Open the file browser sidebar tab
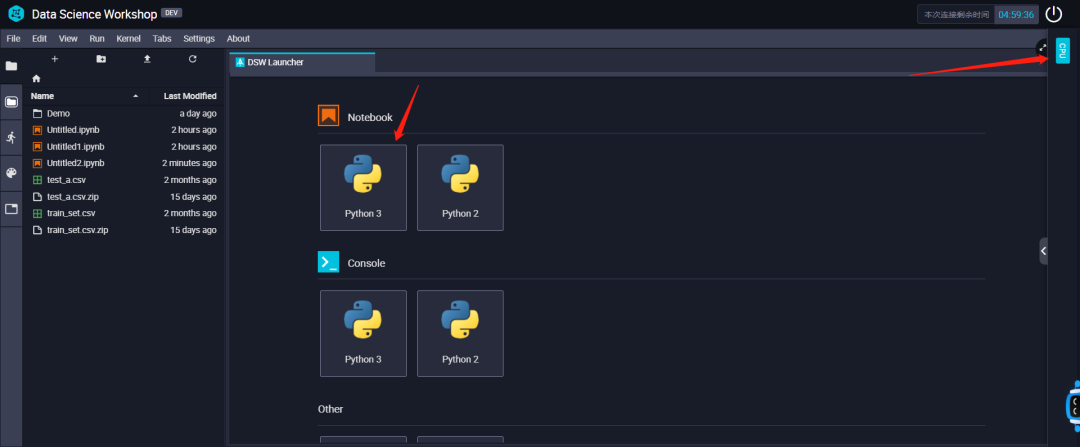This screenshot has width=1080, height=447. [11, 102]
